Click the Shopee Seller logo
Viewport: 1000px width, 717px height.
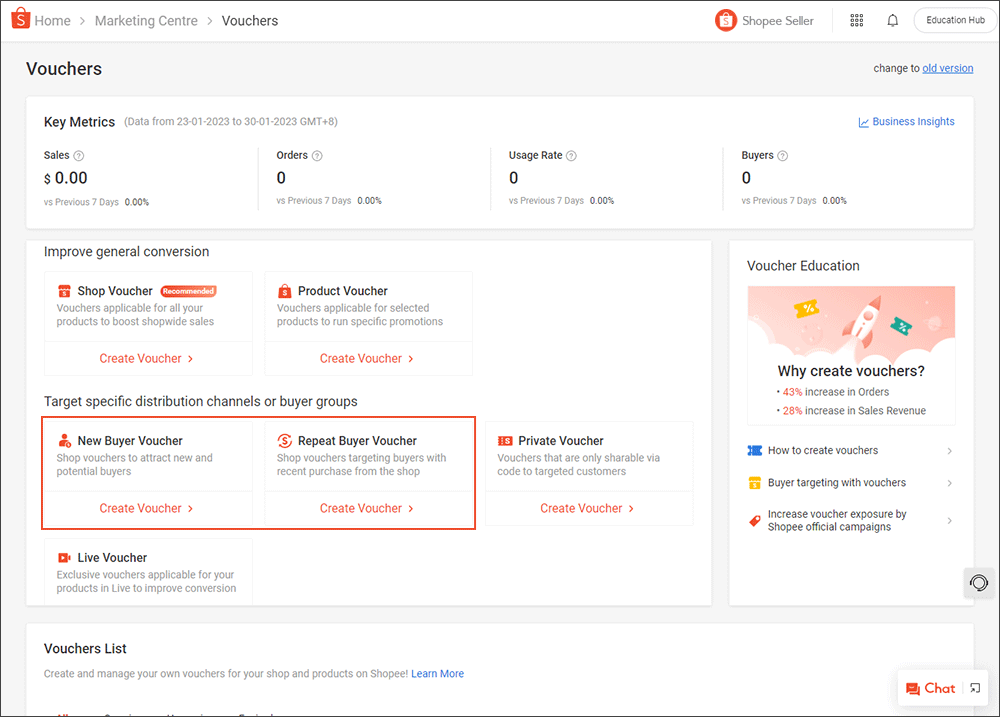(726, 20)
